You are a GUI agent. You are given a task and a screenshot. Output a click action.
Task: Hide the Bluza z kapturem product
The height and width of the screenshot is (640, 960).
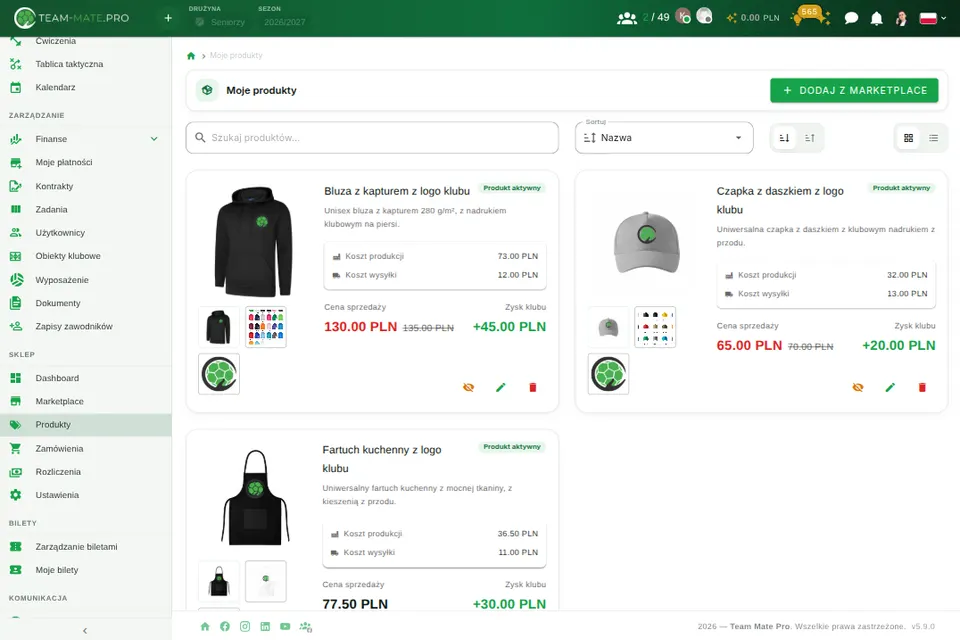(x=468, y=387)
